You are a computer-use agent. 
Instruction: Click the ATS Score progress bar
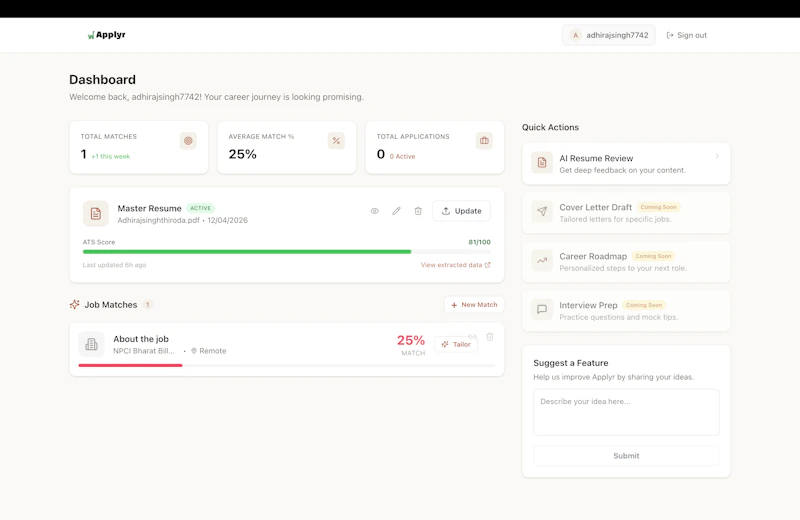pyautogui.click(x=286, y=252)
